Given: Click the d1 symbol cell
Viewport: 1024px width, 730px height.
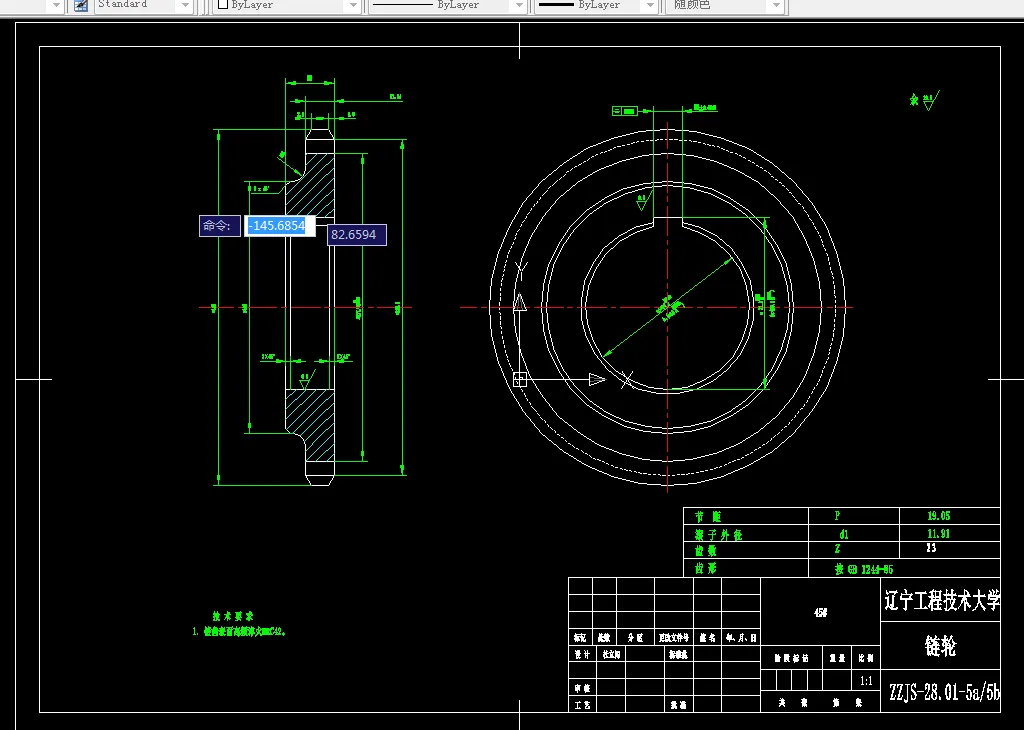Looking at the screenshot, I should [844, 534].
